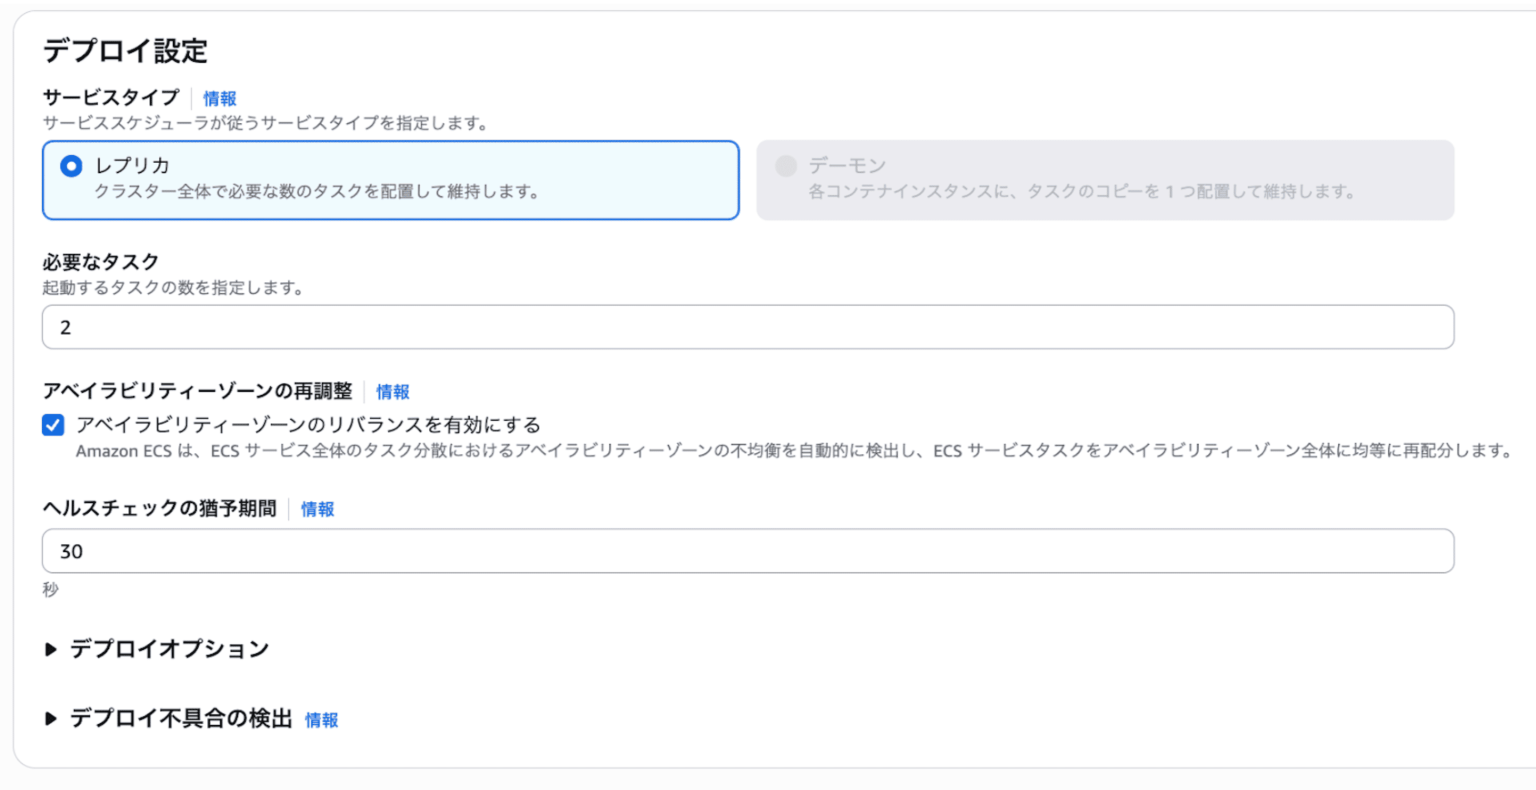Open 情報 link beside アベイラビリティーゾーンの再調整
The height and width of the screenshot is (790, 1536).
393,391
